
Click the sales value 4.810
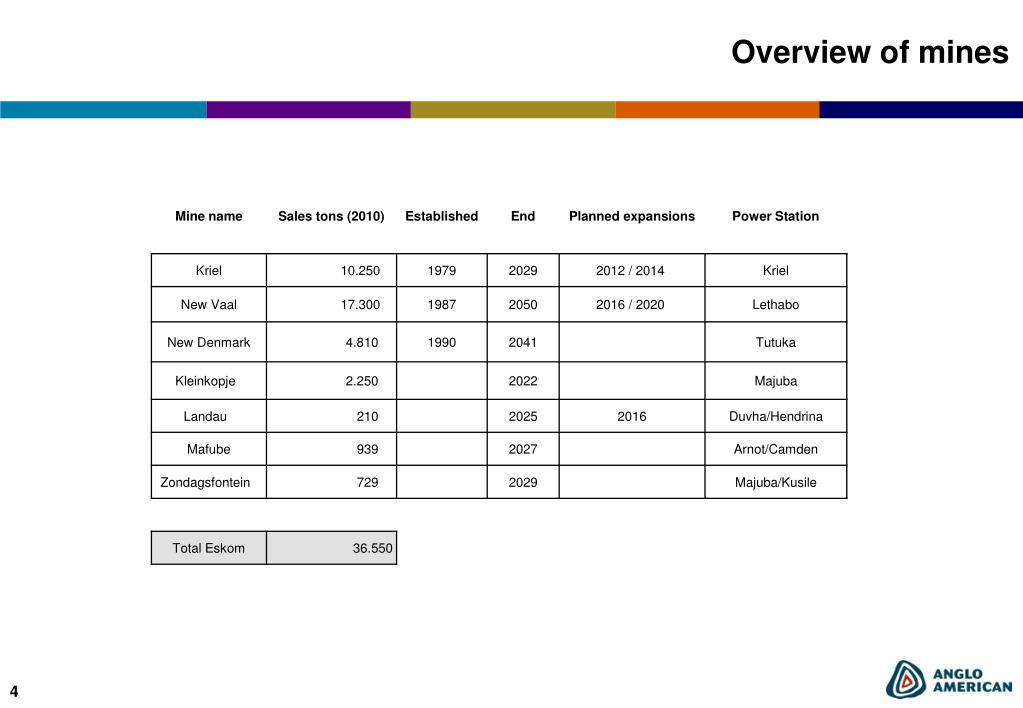362,343
